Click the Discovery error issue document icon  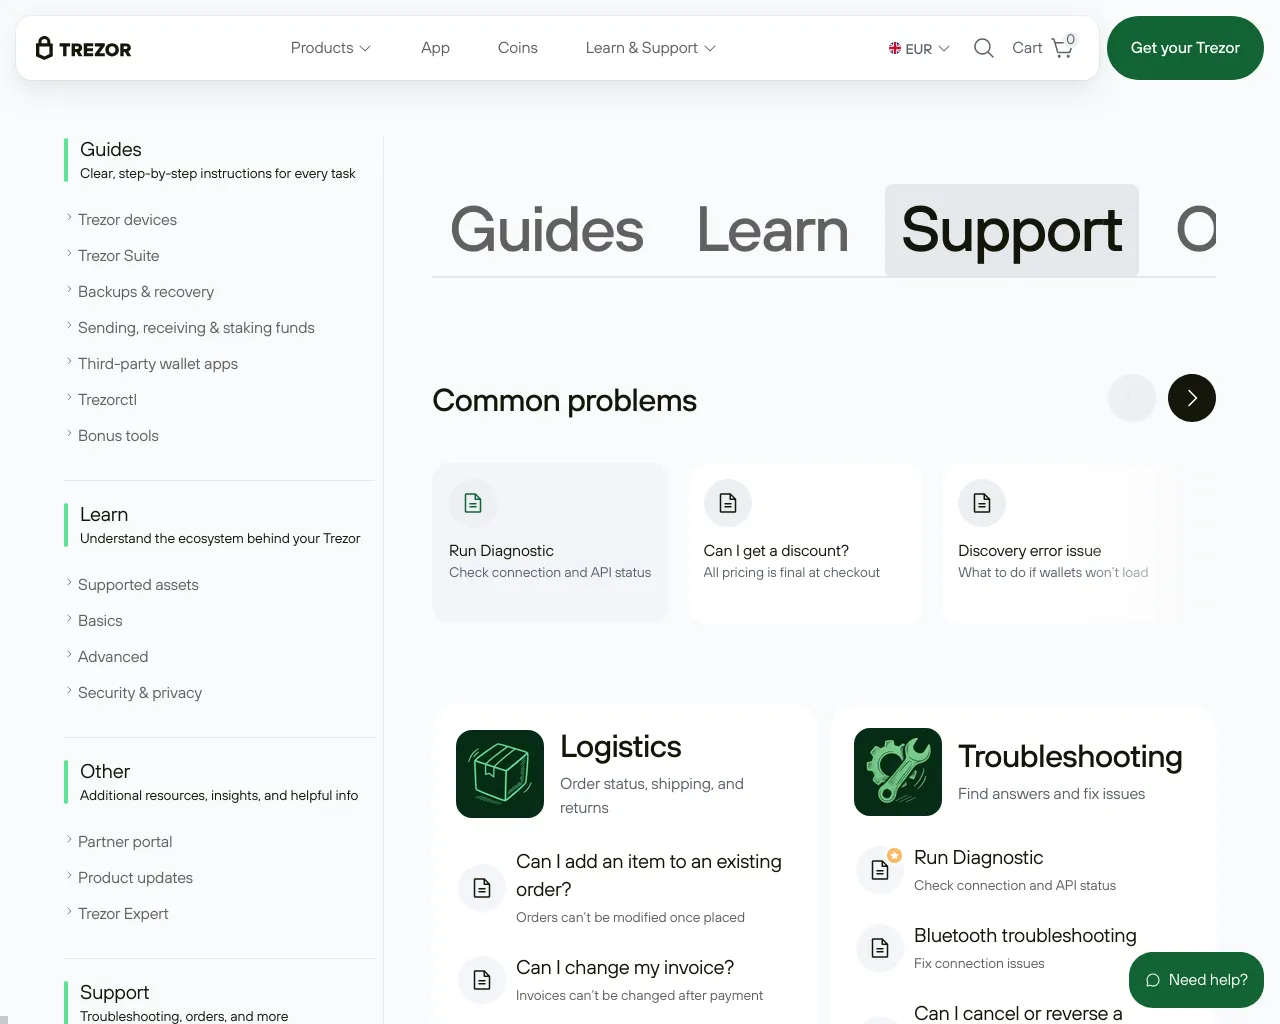tap(982, 503)
